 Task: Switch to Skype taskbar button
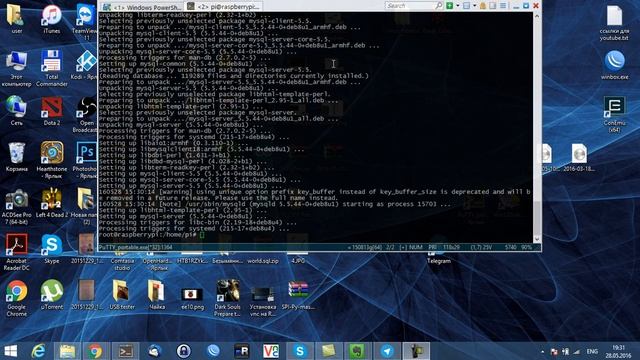coord(300,351)
